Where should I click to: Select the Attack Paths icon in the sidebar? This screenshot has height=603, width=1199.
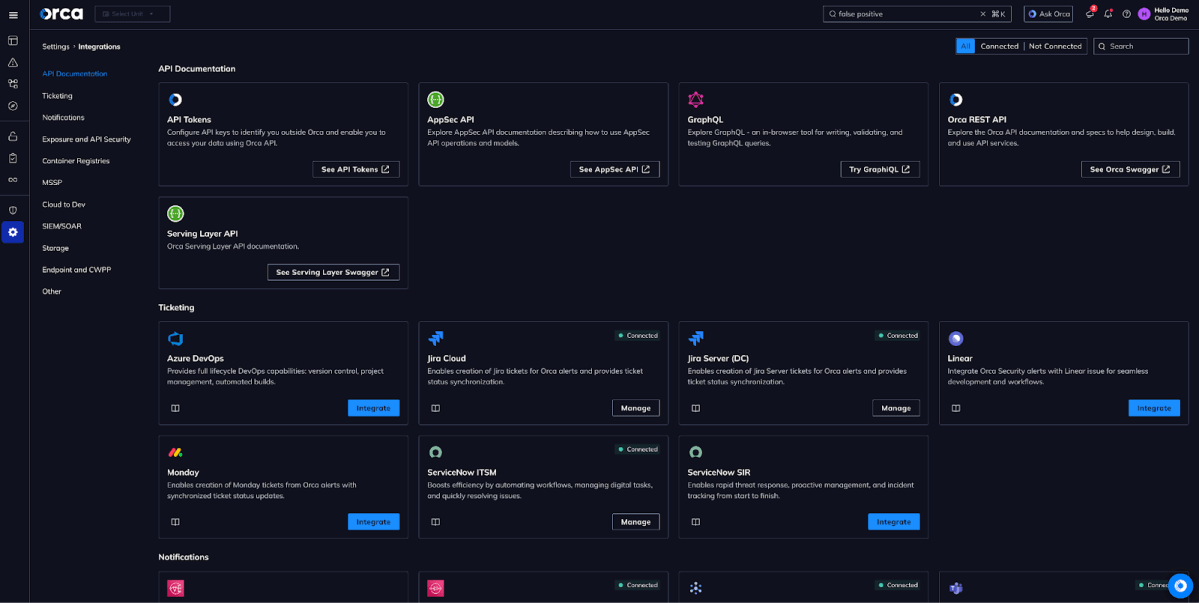[13, 85]
